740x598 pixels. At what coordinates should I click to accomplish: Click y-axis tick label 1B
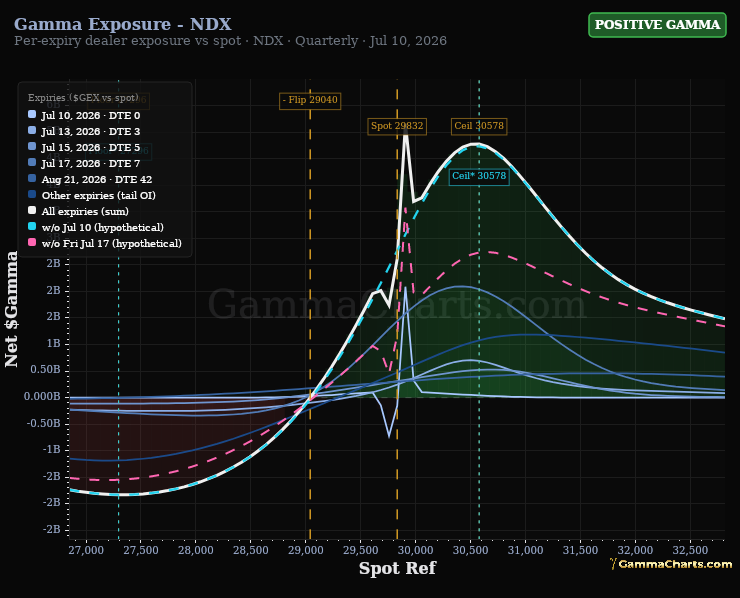pos(54,343)
